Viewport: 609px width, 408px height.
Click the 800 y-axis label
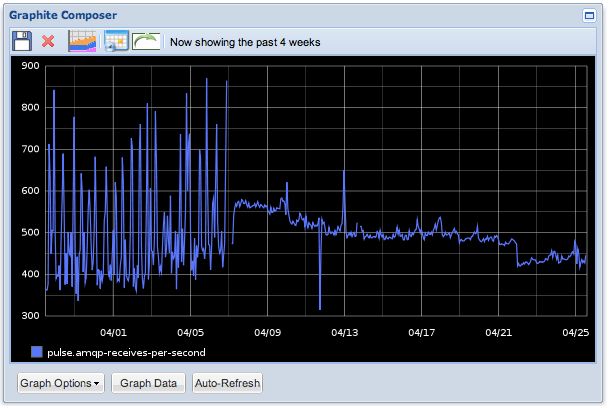pyautogui.click(x=30, y=107)
